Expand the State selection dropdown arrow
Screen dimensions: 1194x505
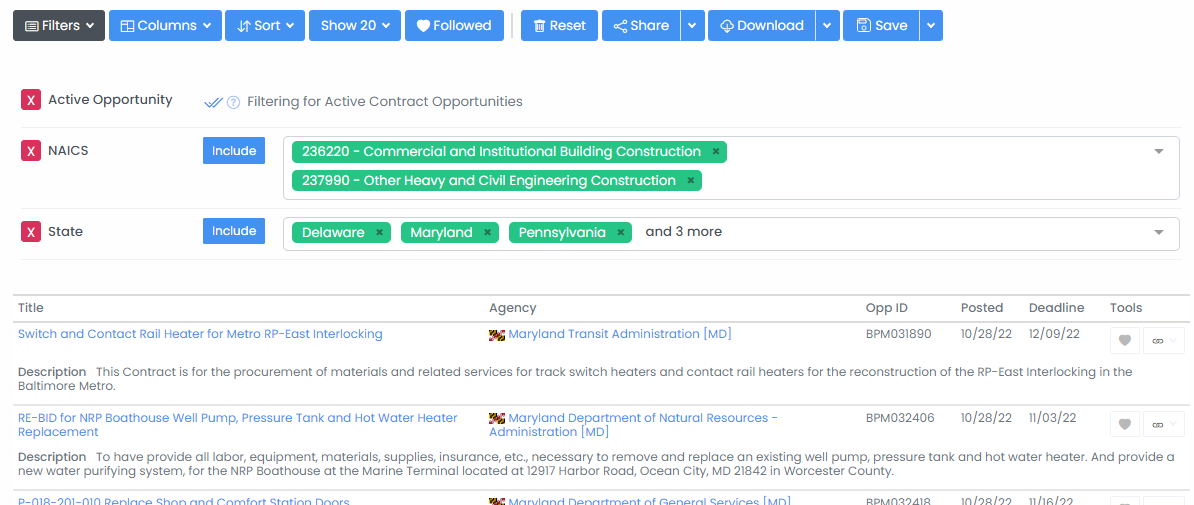(x=1159, y=232)
